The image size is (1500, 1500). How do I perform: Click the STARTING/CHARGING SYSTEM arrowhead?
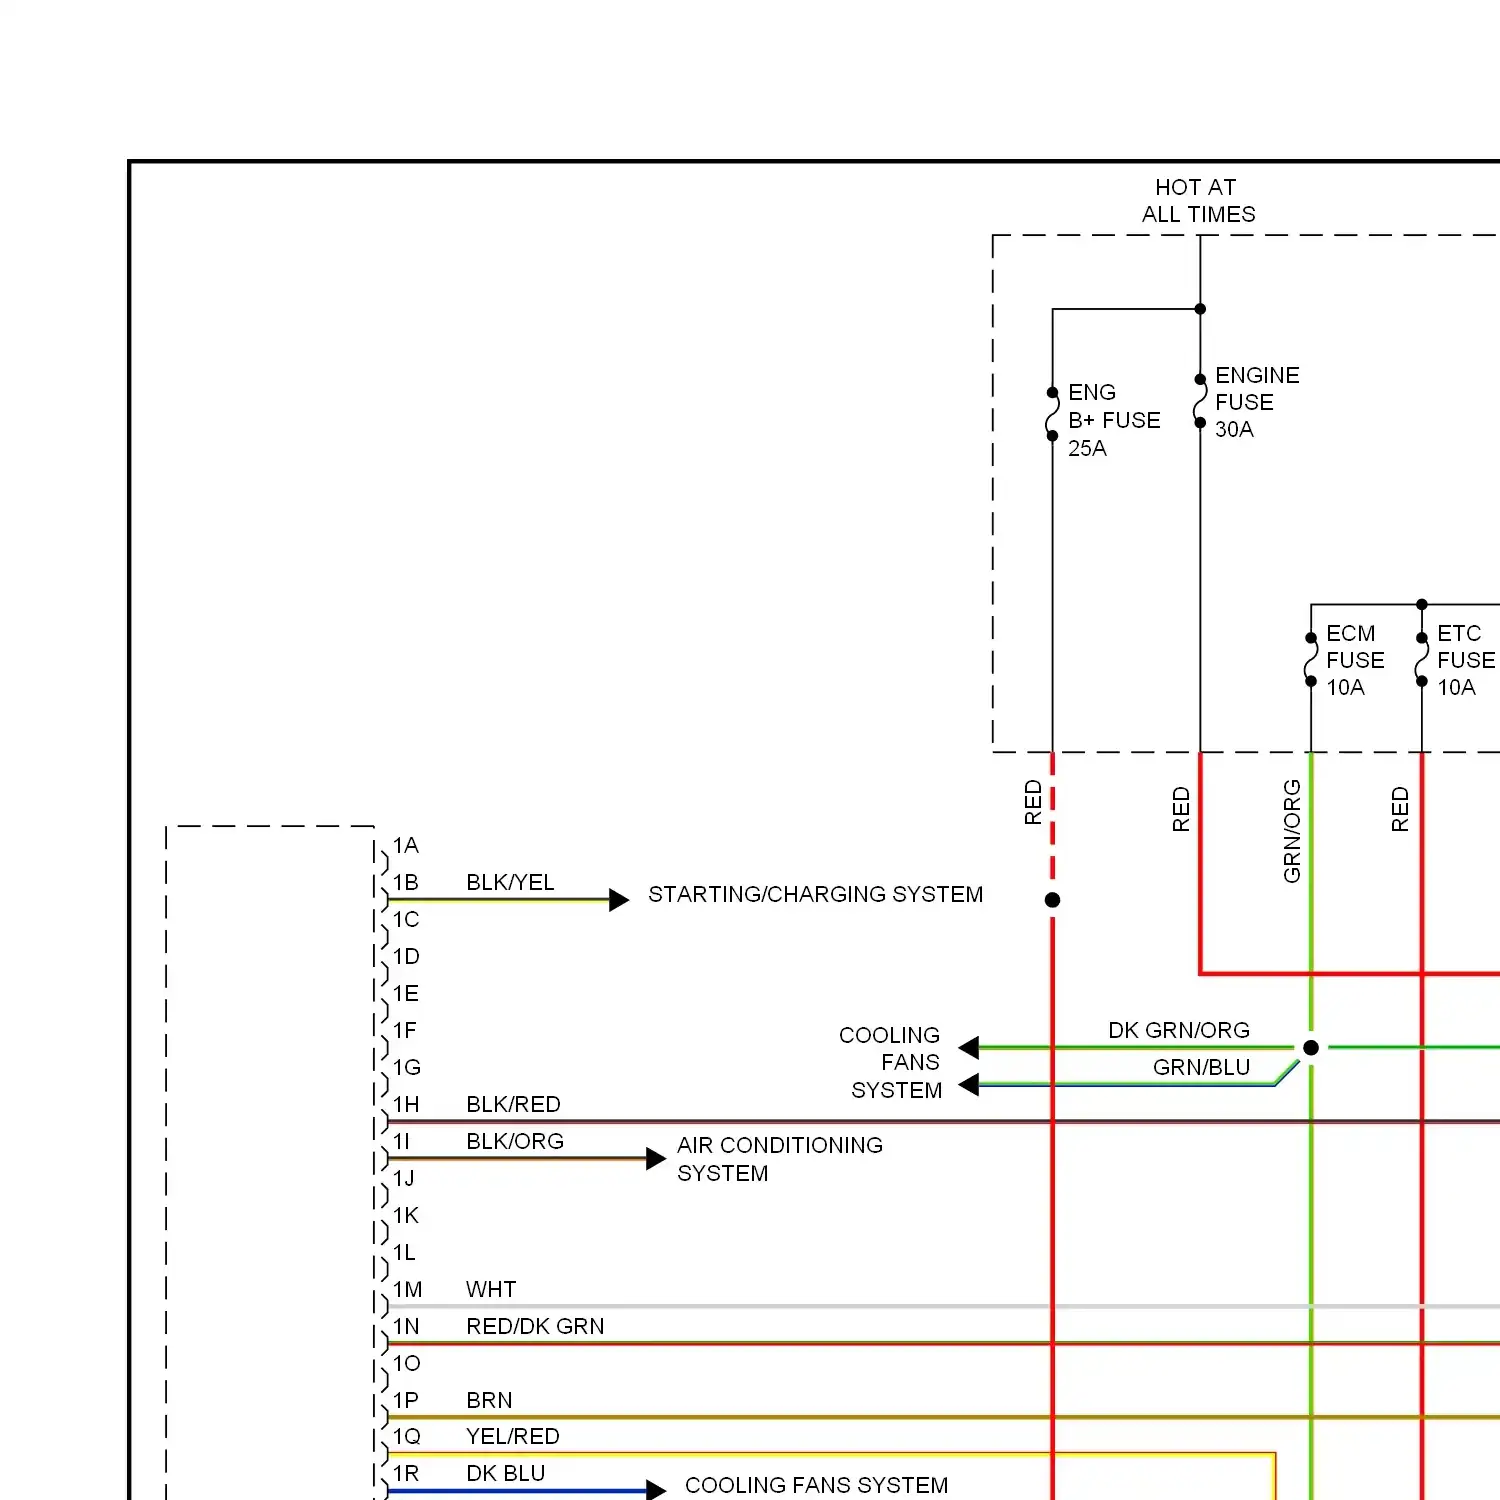[619, 900]
